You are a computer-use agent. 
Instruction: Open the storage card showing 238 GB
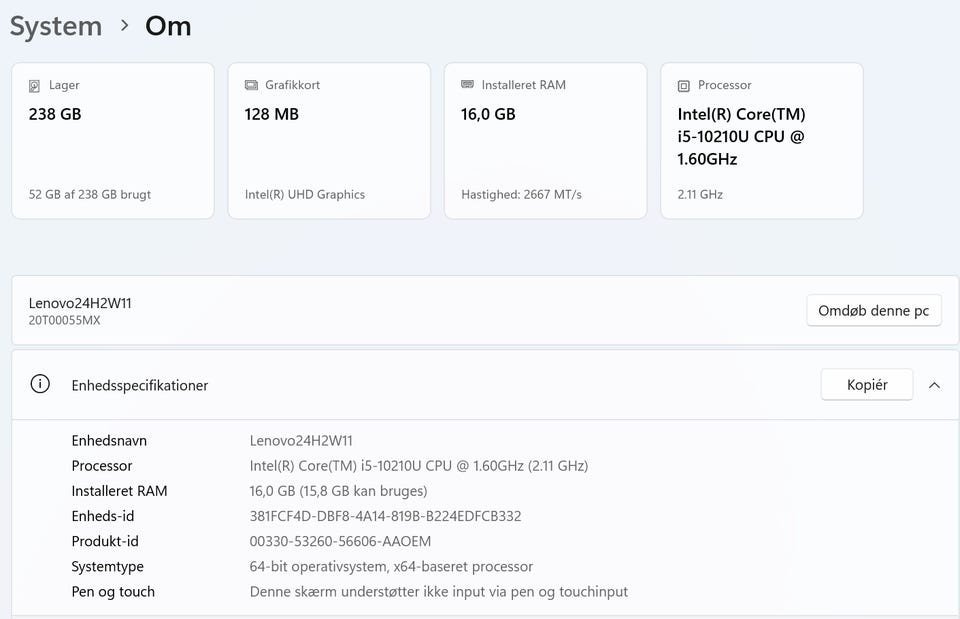[113, 140]
